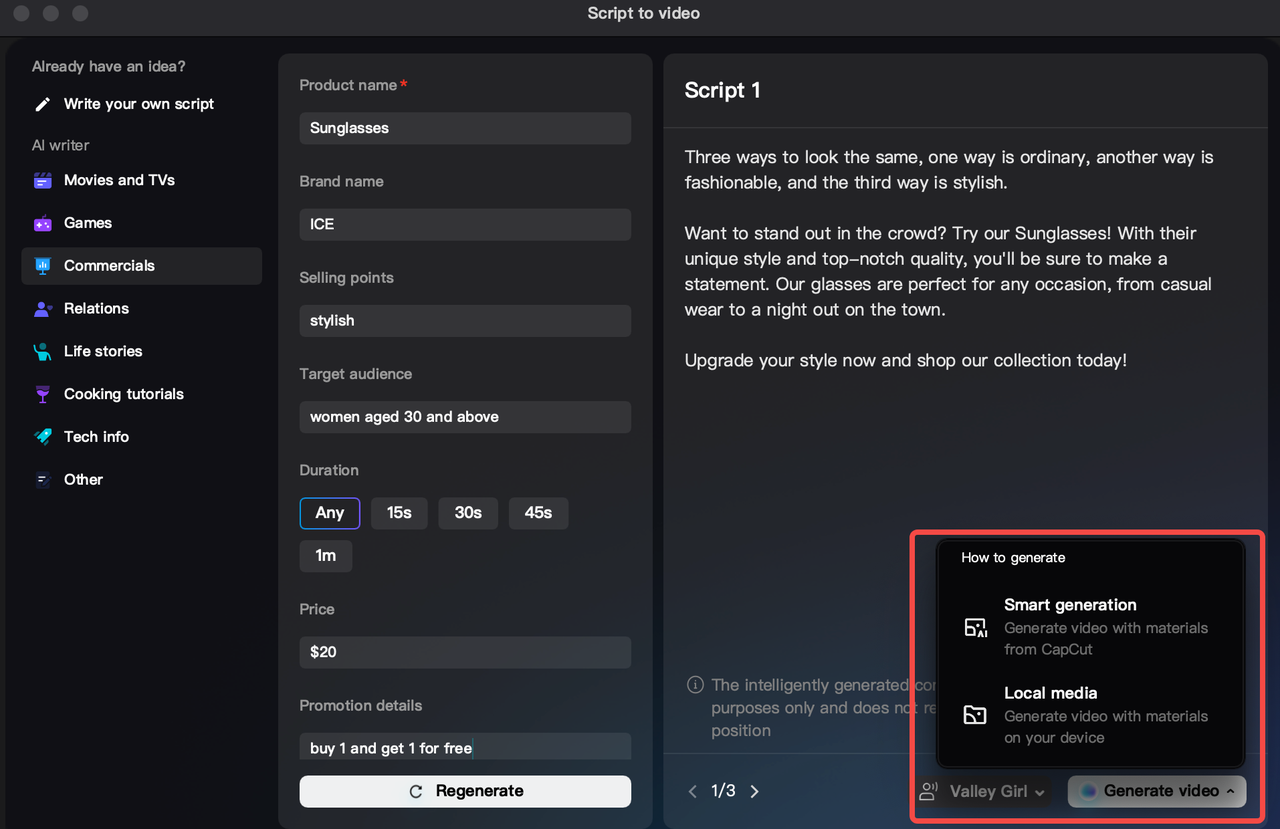Click the info icon near the disclaimer text
1280x829 pixels.
click(x=695, y=684)
